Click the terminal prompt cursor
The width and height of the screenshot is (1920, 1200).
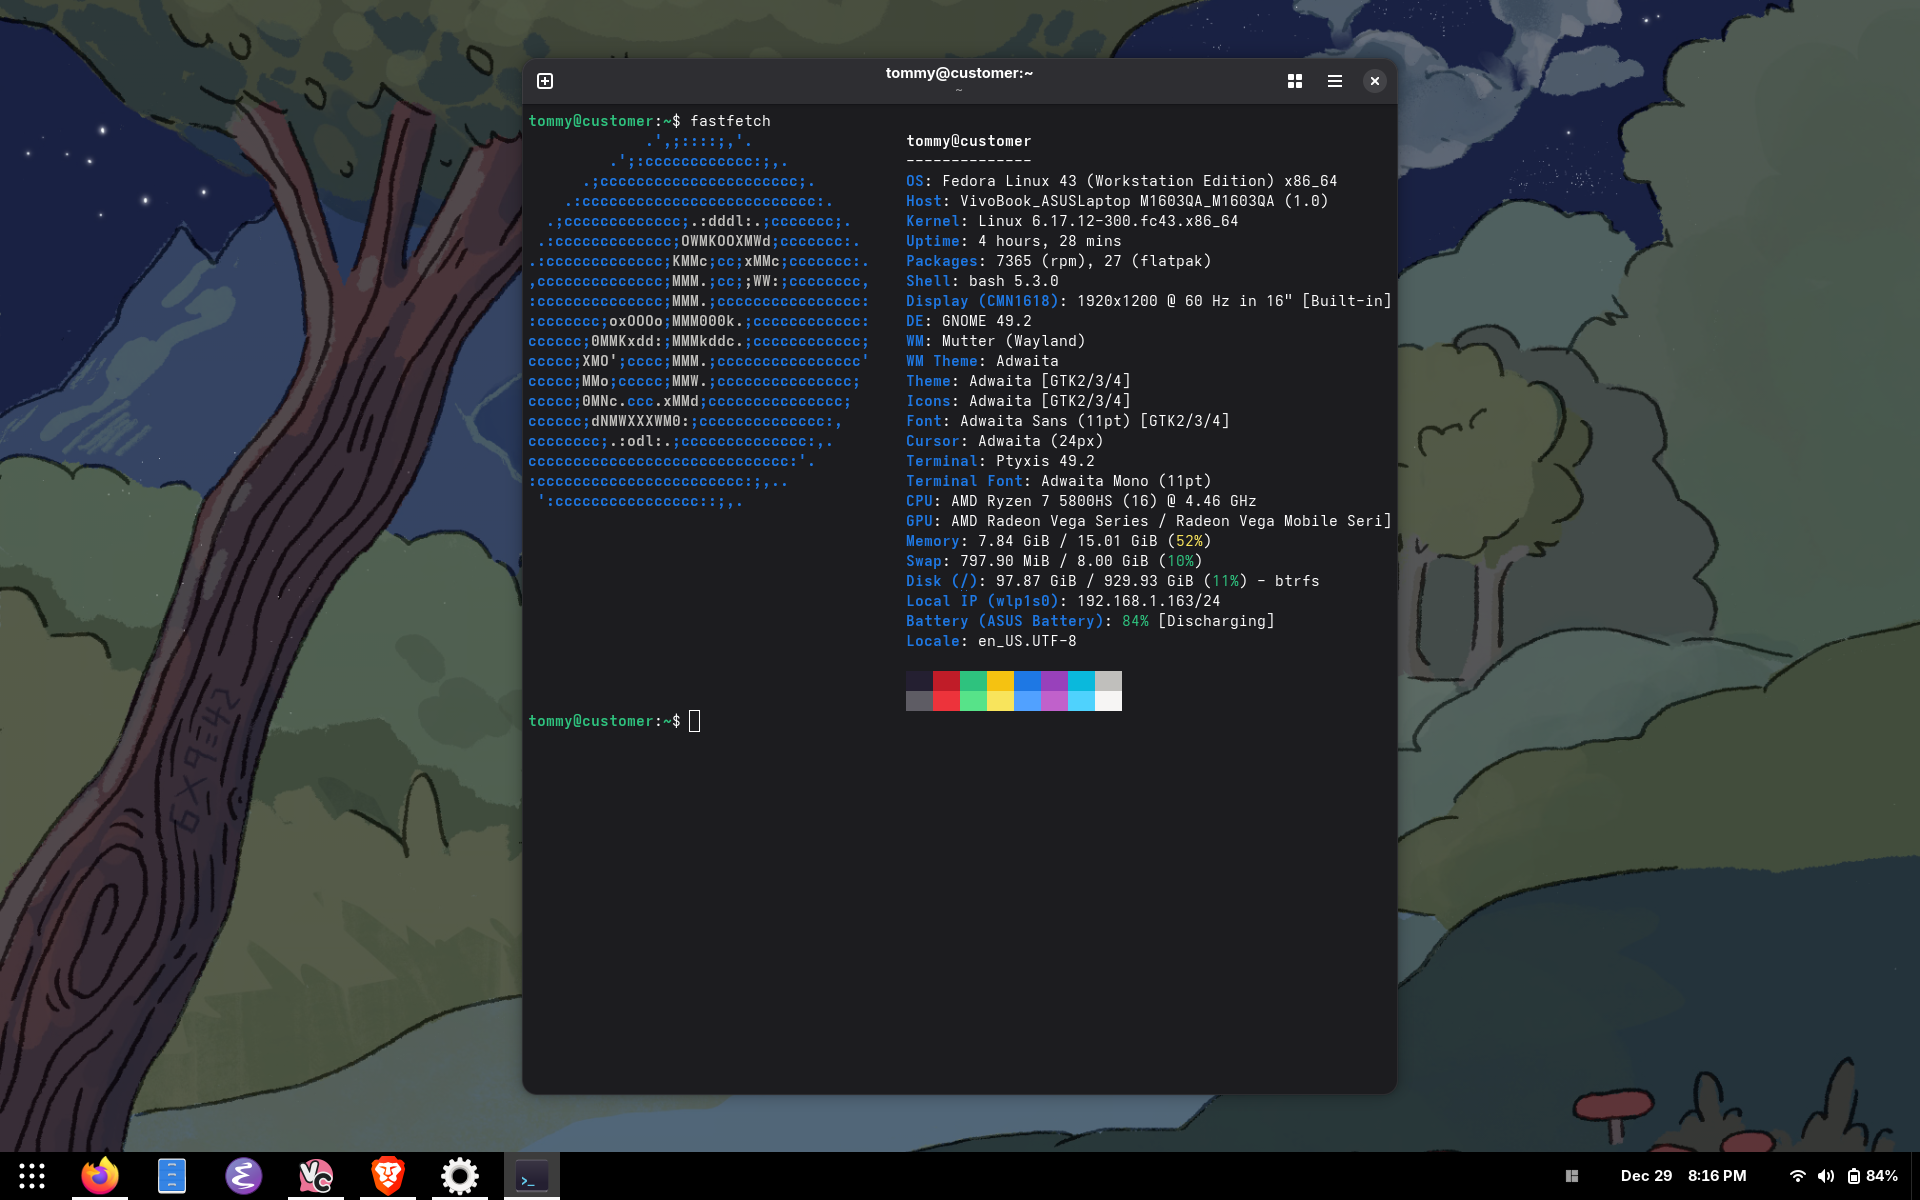pyautogui.click(x=695, y=721)
